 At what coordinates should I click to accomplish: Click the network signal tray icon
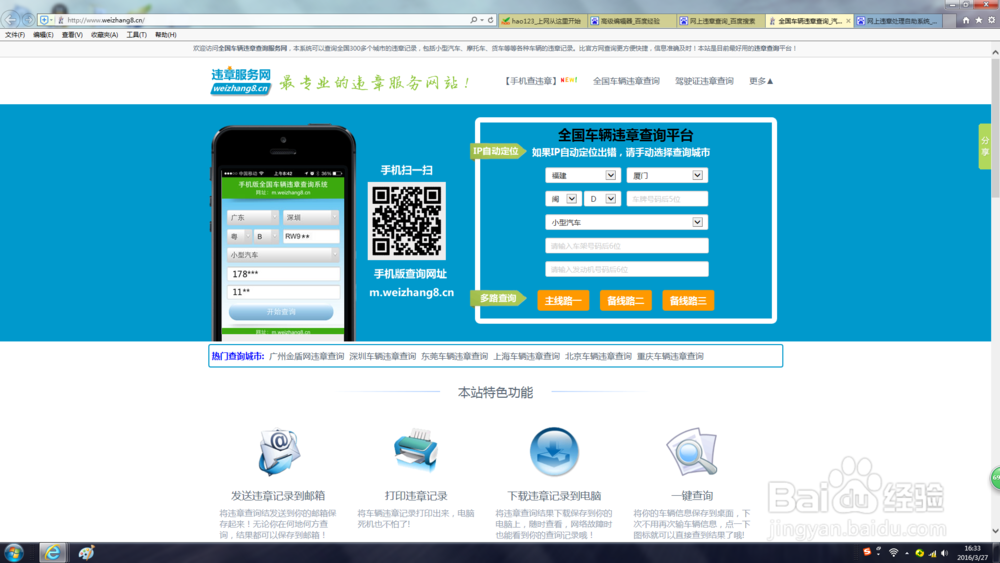932,553
